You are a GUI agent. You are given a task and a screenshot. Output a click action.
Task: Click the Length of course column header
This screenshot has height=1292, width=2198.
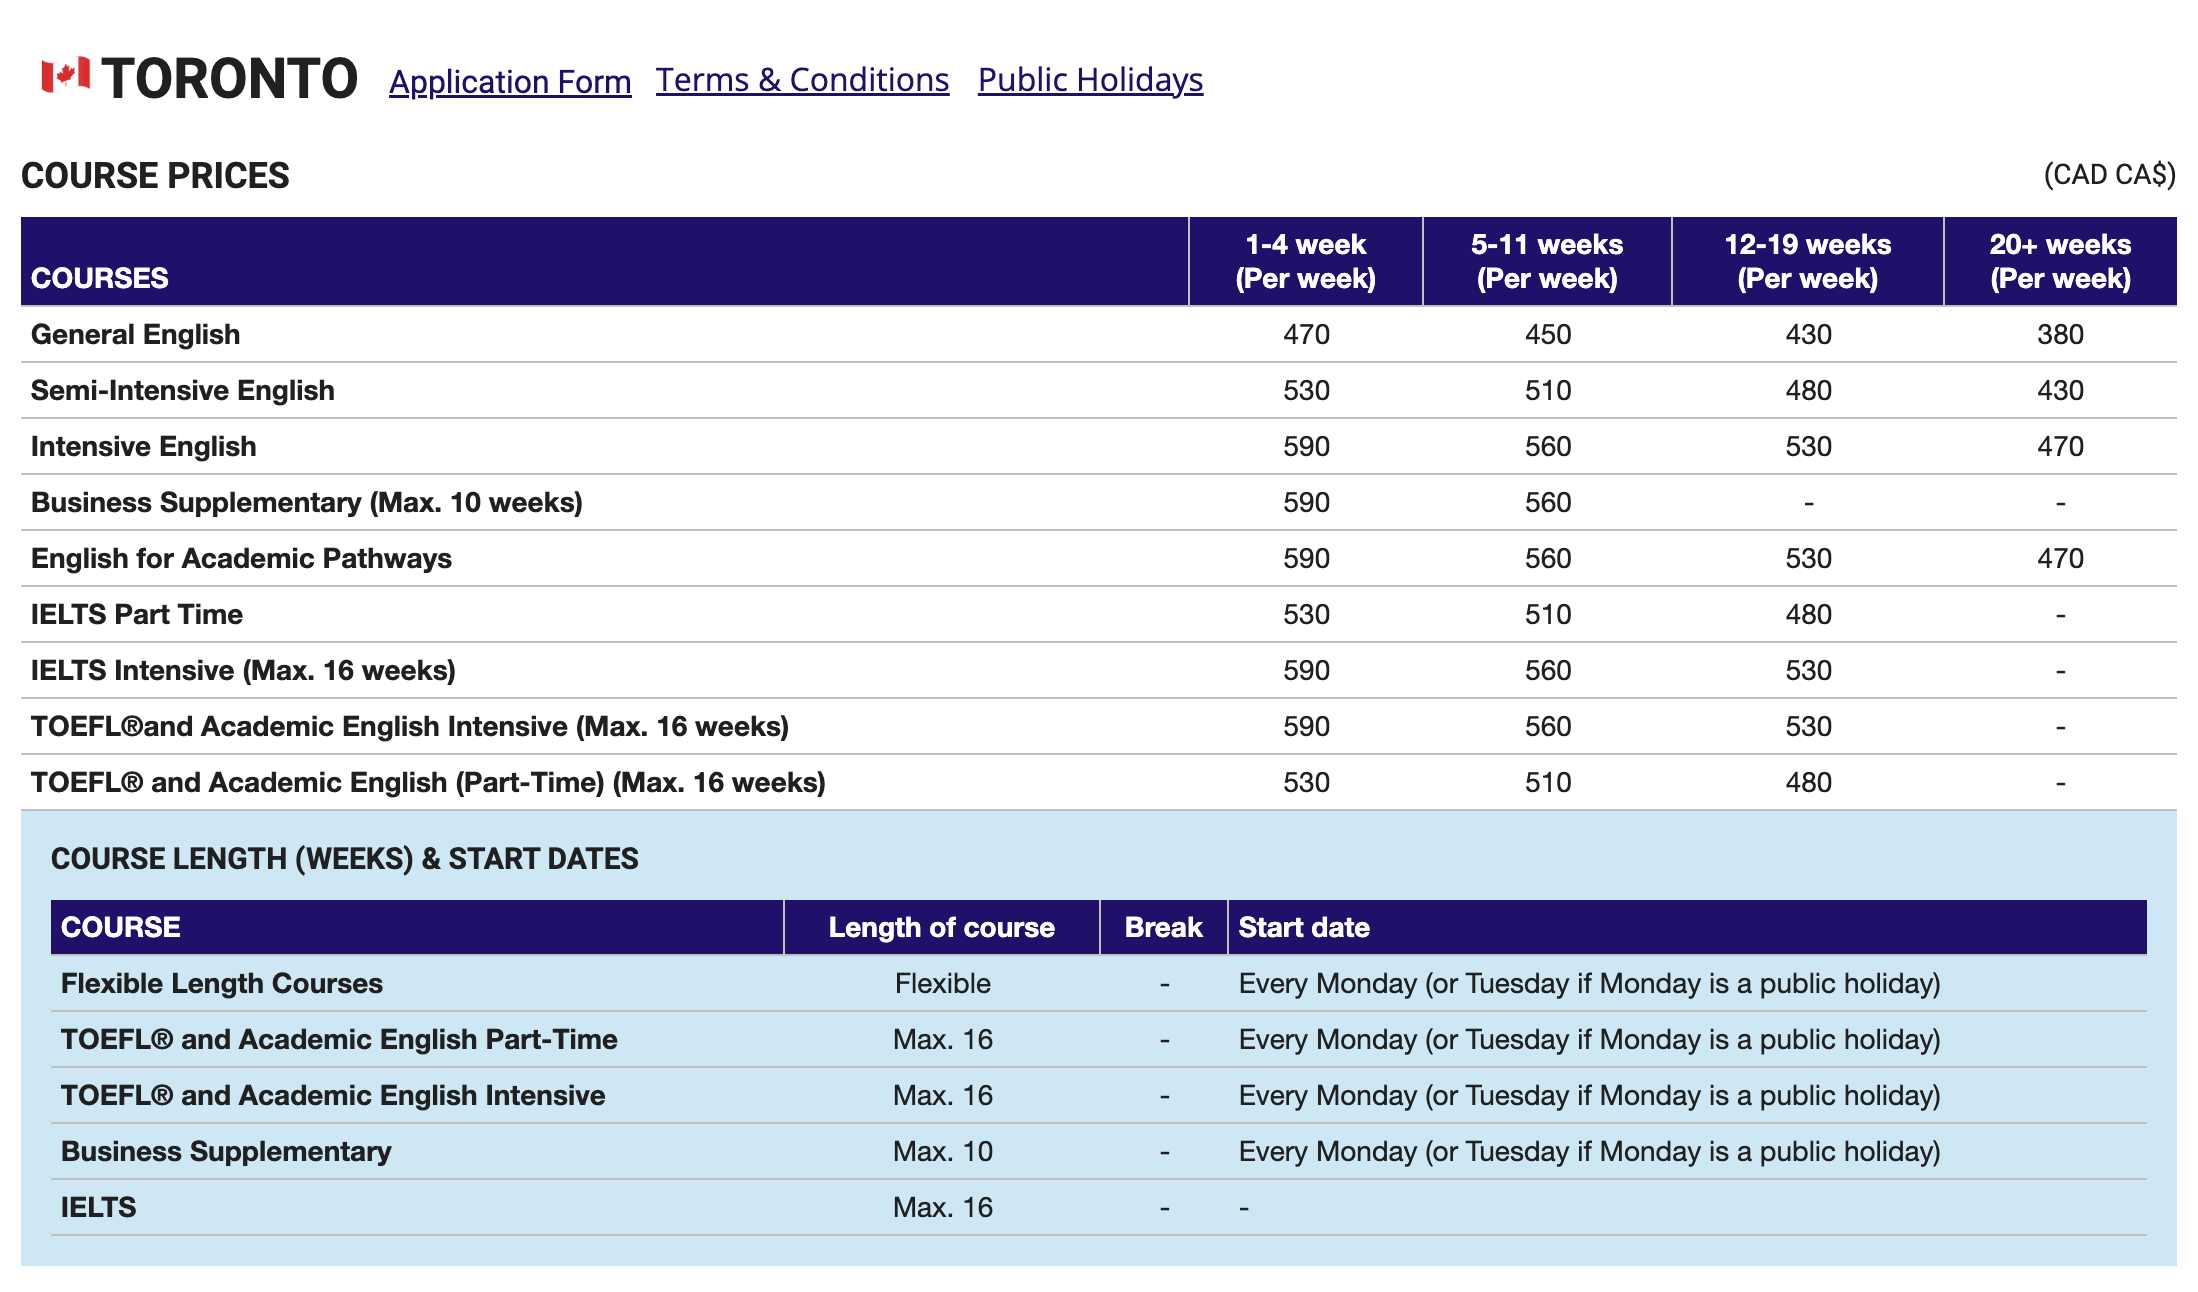[941, 927]
